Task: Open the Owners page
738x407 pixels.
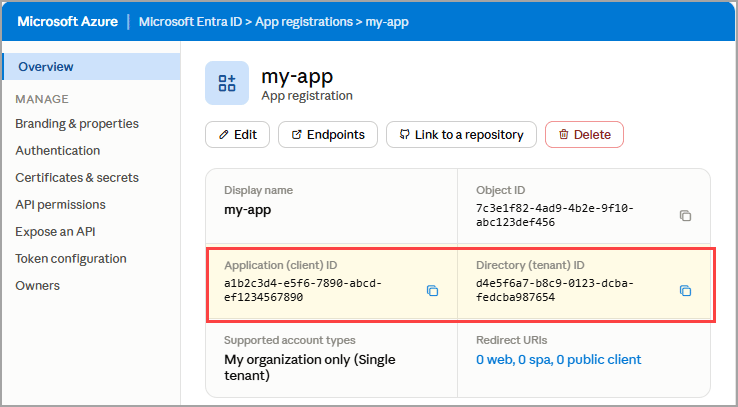Action: coord(38,286)
